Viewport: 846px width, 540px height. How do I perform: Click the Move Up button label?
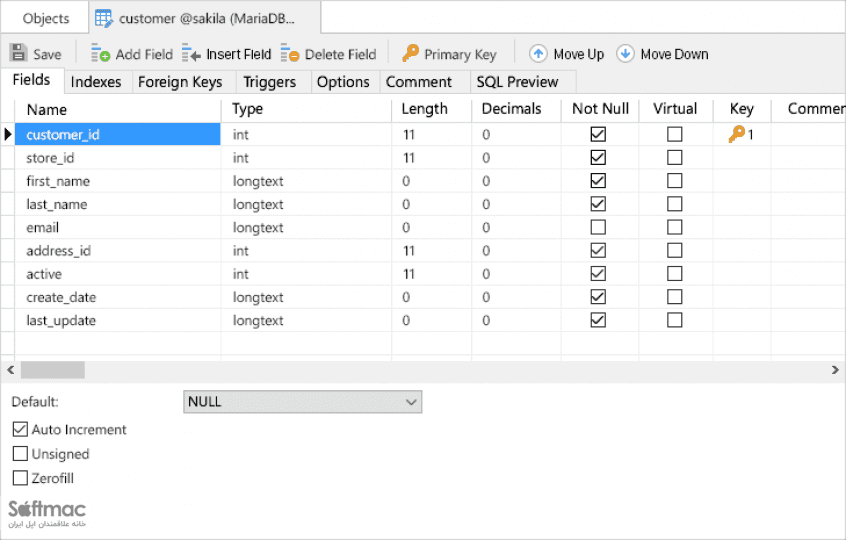point(578,54)
